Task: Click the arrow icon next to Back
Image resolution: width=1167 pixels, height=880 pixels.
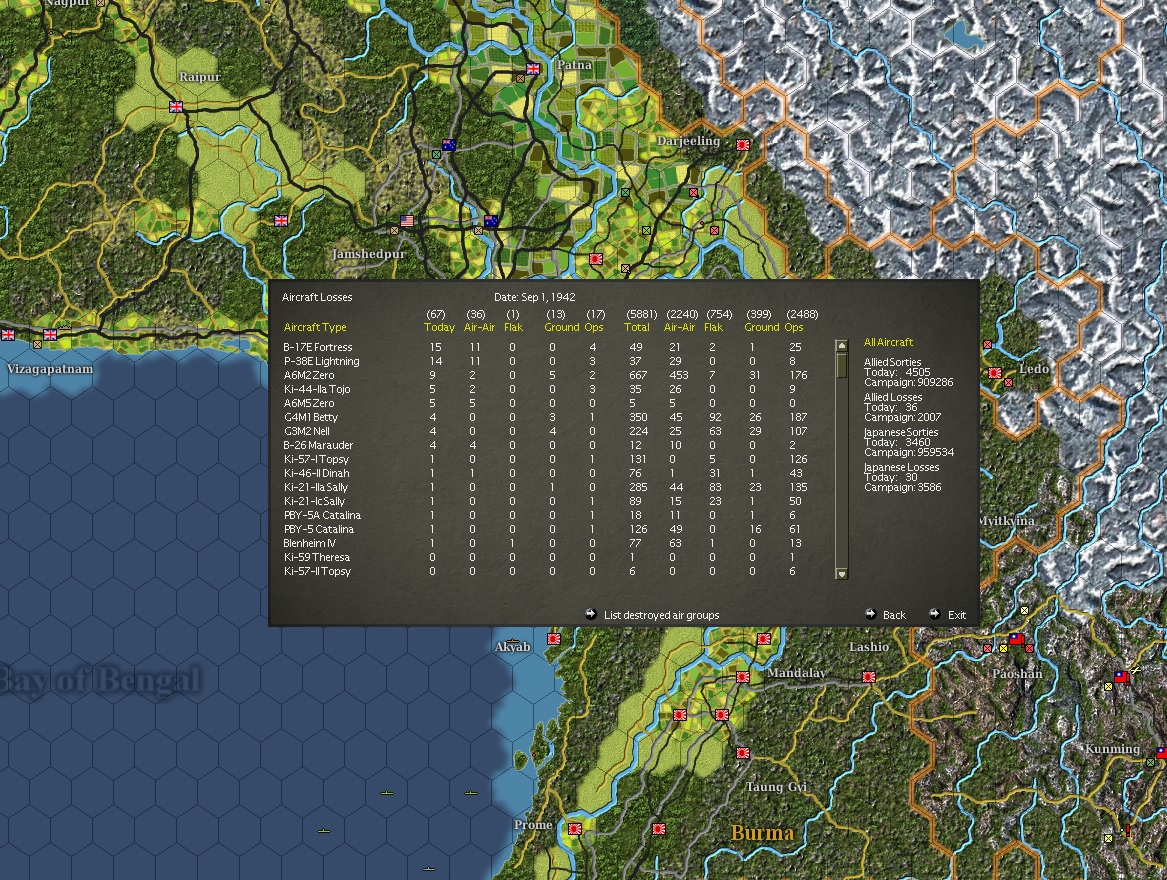Action: tap(871, 614)
